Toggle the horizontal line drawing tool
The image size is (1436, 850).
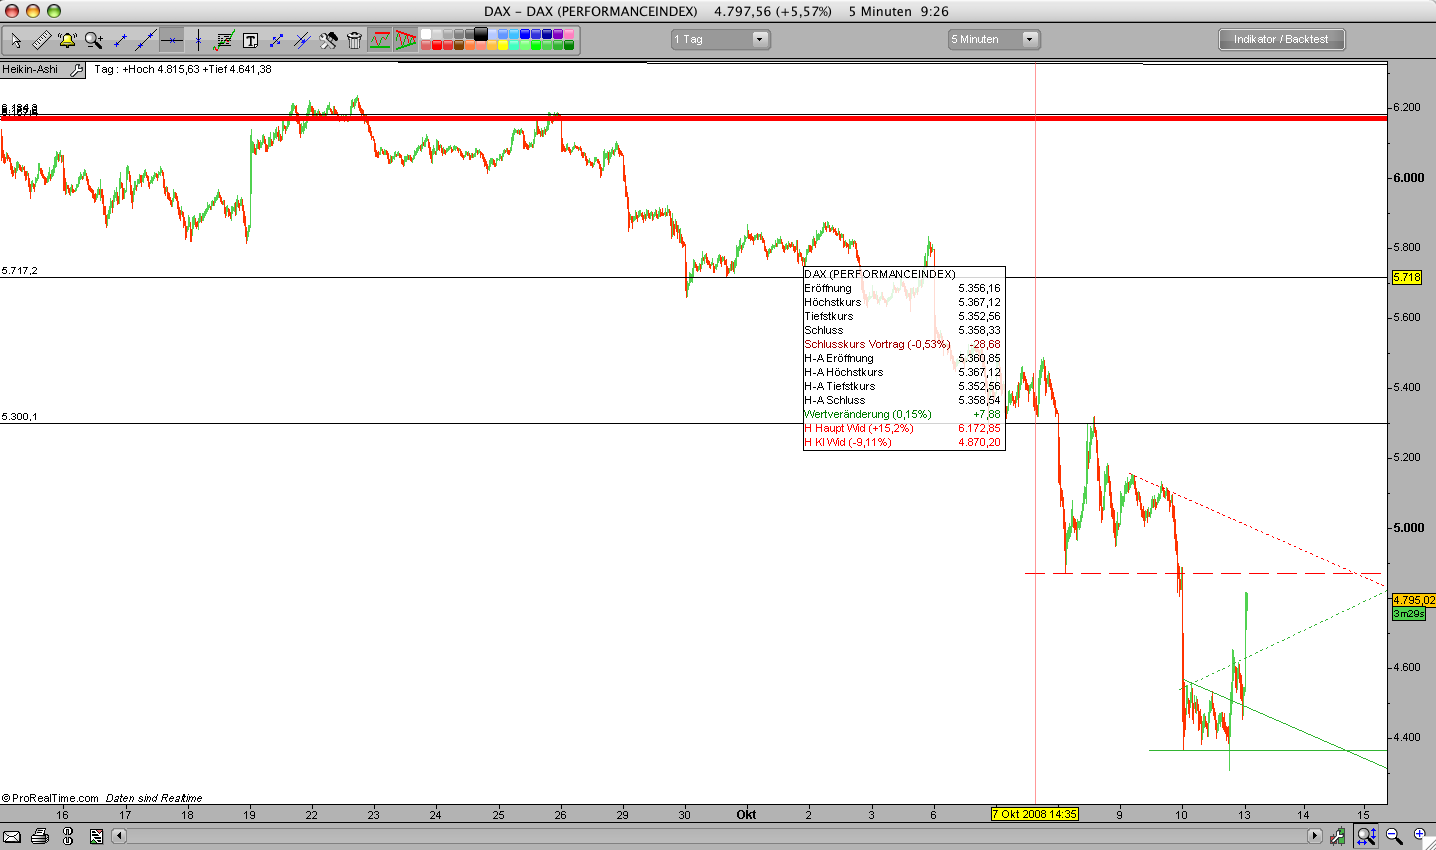pos(172,40)
